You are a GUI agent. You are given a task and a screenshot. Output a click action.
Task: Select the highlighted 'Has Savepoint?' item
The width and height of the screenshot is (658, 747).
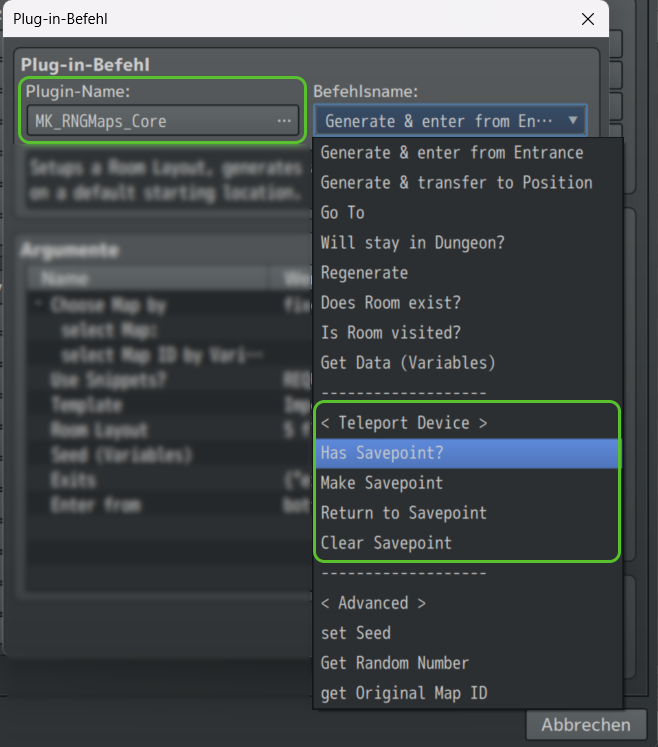coord(468,453)
